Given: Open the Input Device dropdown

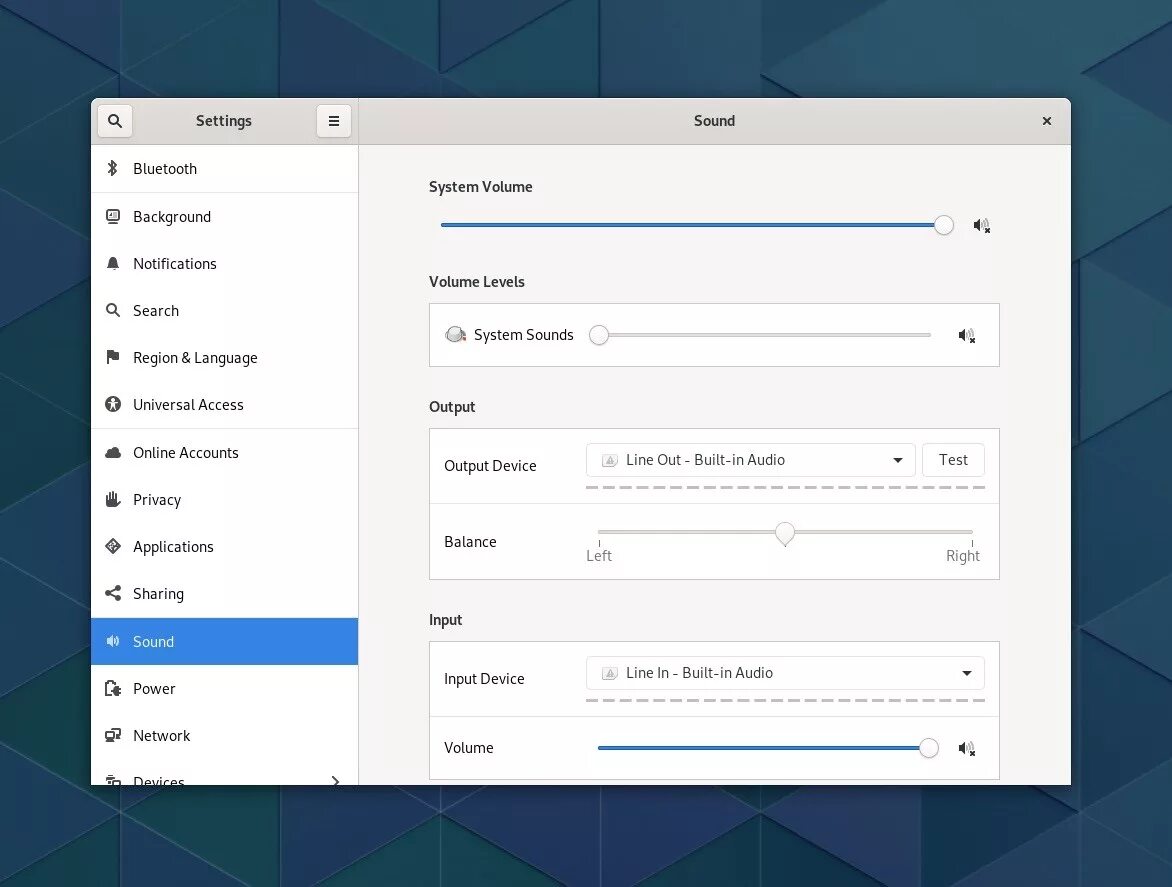Looking at the screenshot, I should (x=785, y=673).
